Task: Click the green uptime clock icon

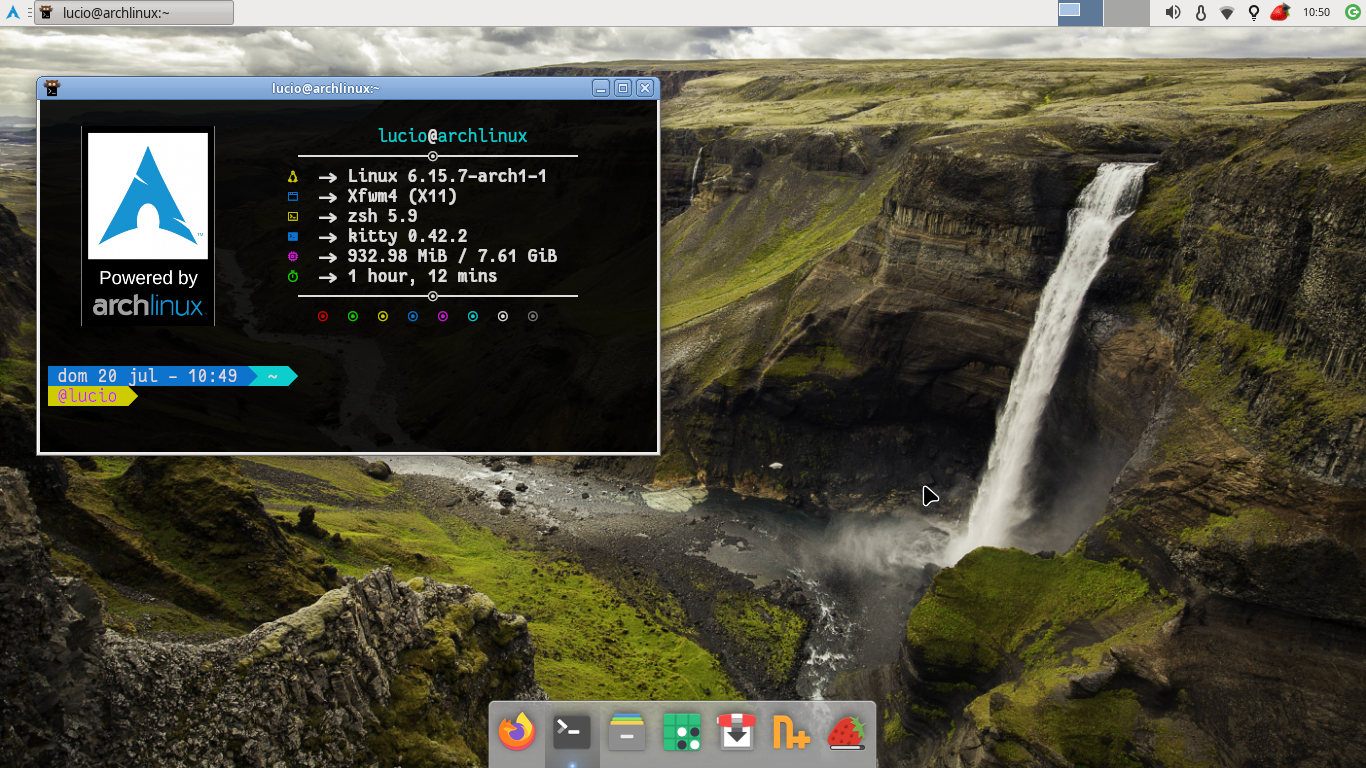Action: coord(293,276)
